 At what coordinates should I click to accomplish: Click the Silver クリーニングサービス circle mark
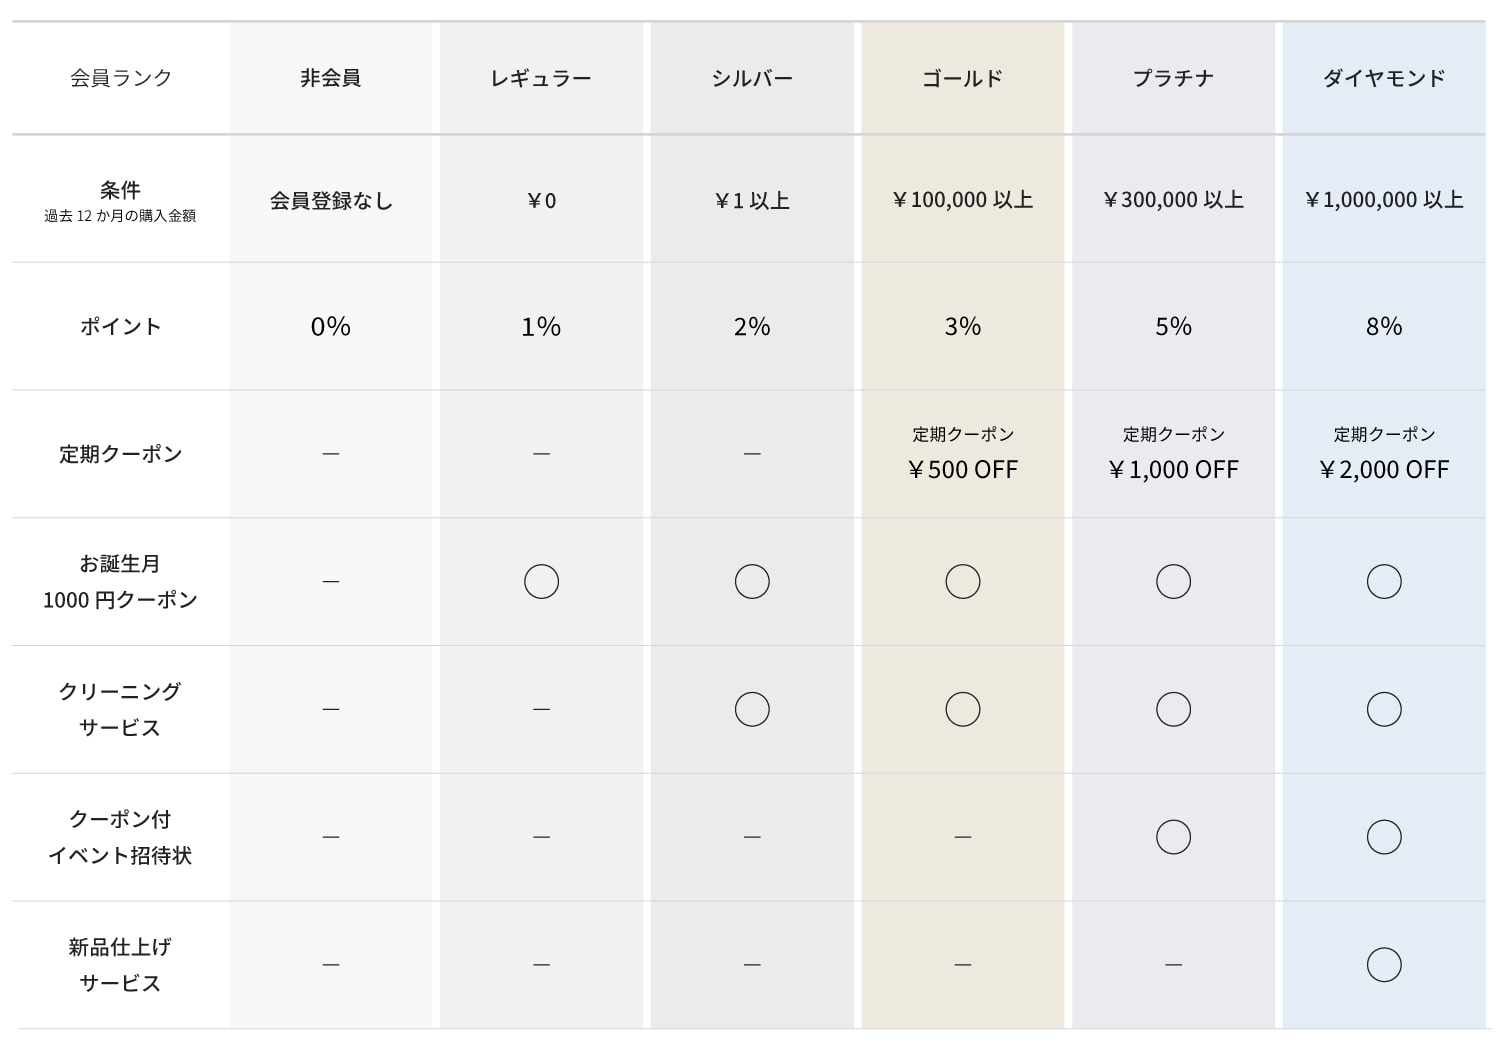[752, 709]
